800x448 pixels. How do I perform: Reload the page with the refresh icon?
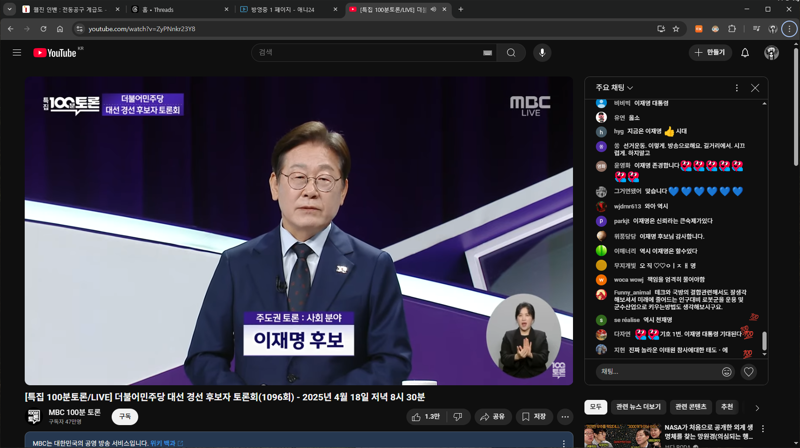(x=43, y=29)
